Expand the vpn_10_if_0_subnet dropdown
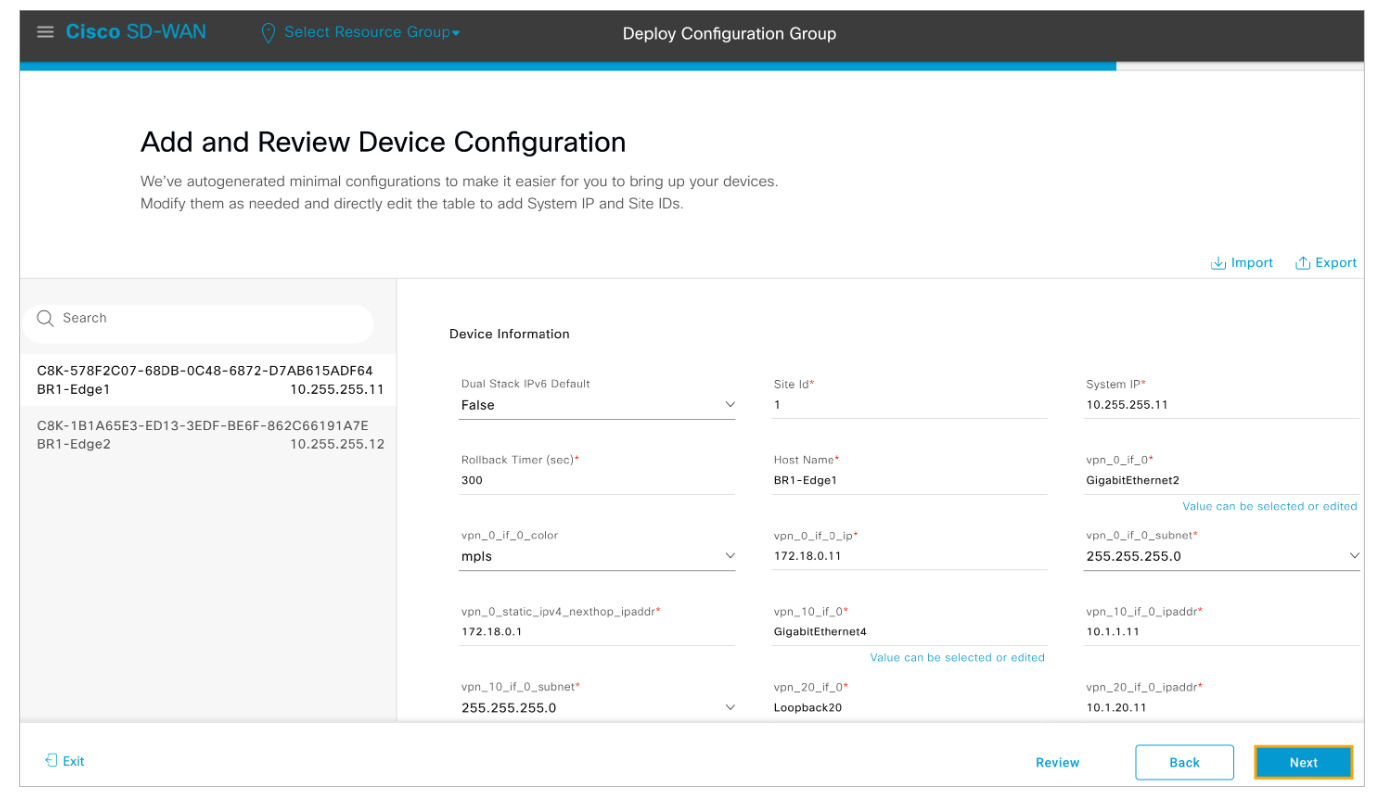This screenshot has height=799, width=1383. click(x=729, y=708)
